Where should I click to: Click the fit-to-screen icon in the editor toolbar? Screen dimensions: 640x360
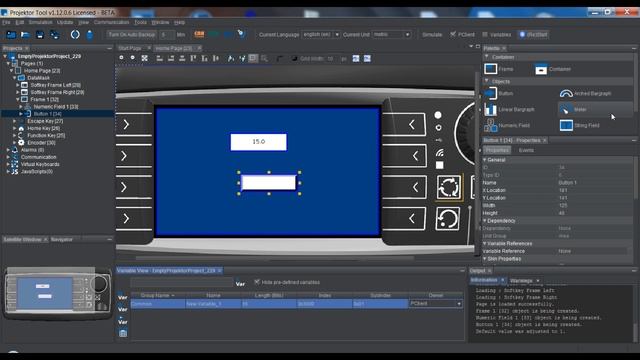click(144, 58)
